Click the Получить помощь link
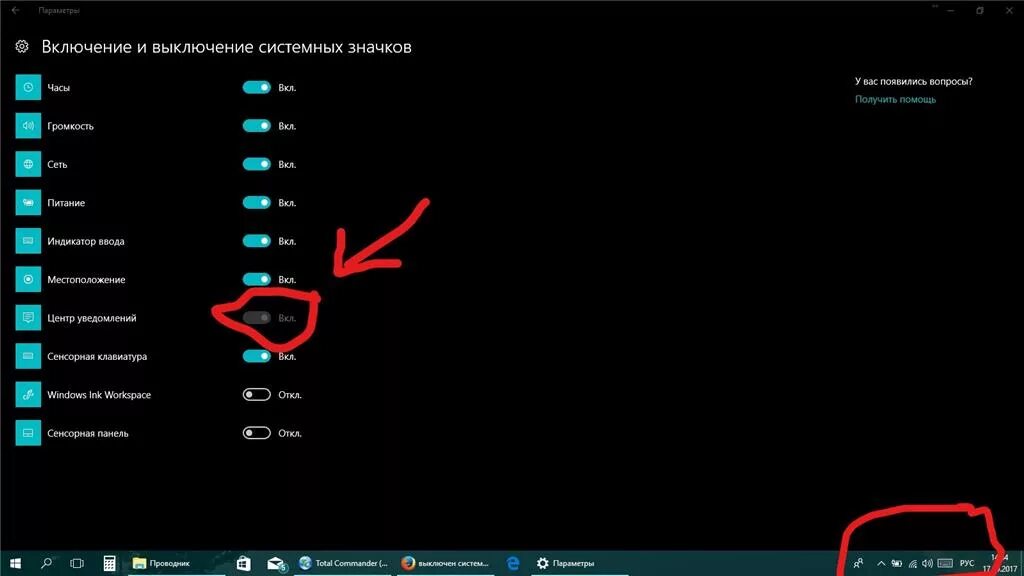Viewport: 1024px width, 576px height. 895,99
